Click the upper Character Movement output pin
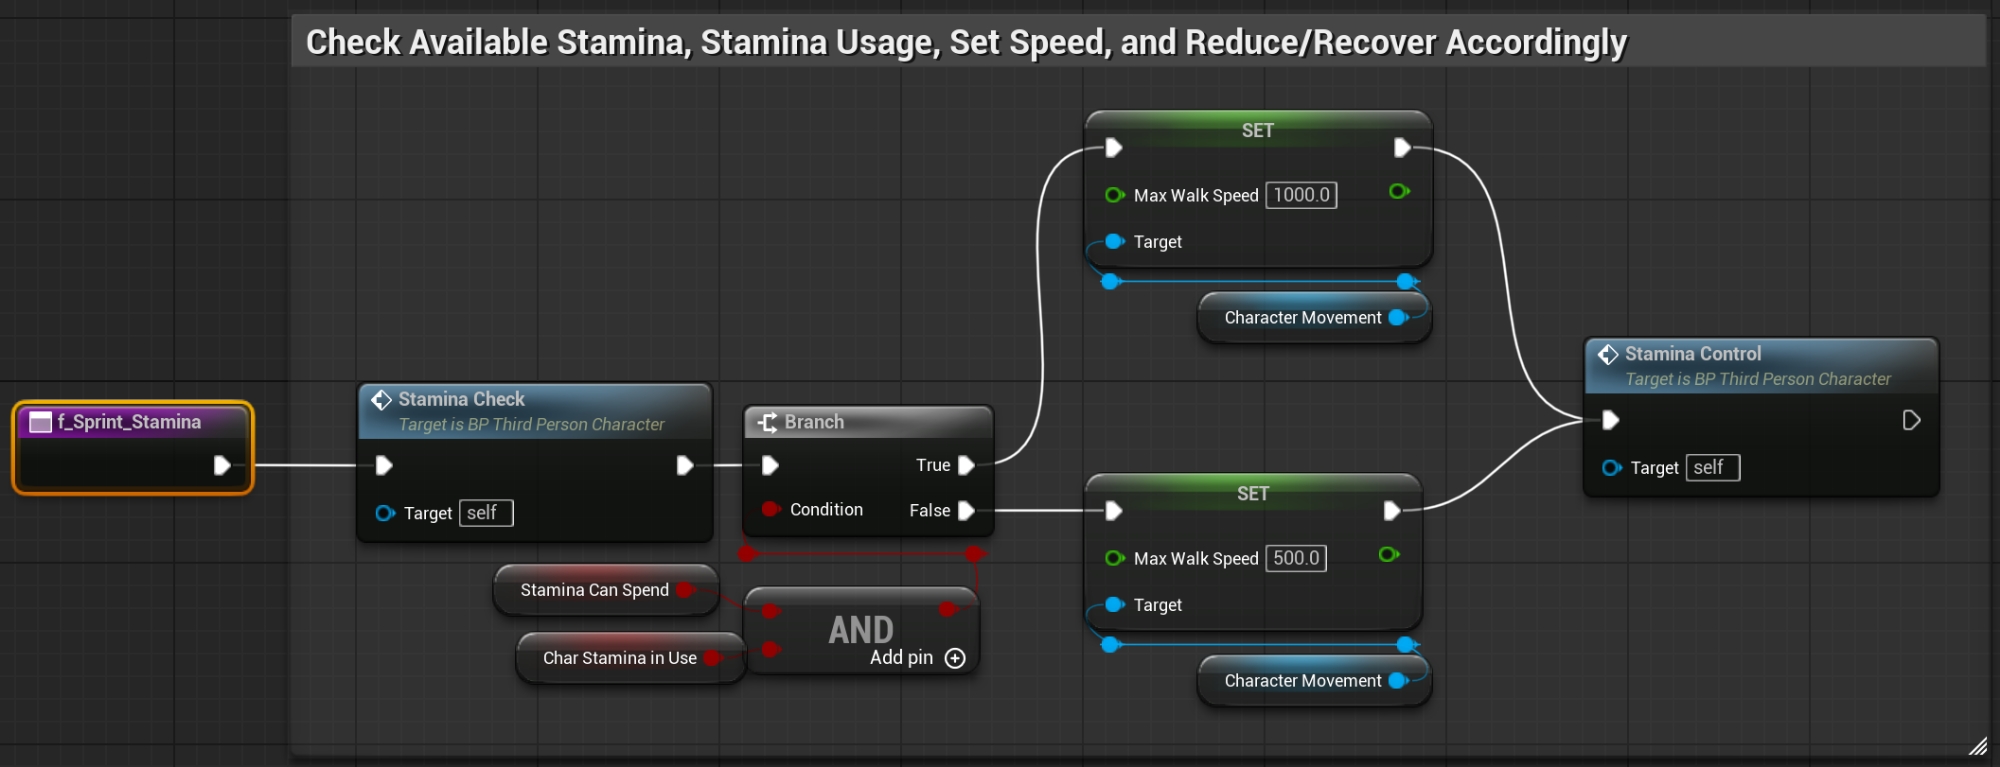Image resolution: width=2000 pixels, height=767 pixels. (1398, 318)
